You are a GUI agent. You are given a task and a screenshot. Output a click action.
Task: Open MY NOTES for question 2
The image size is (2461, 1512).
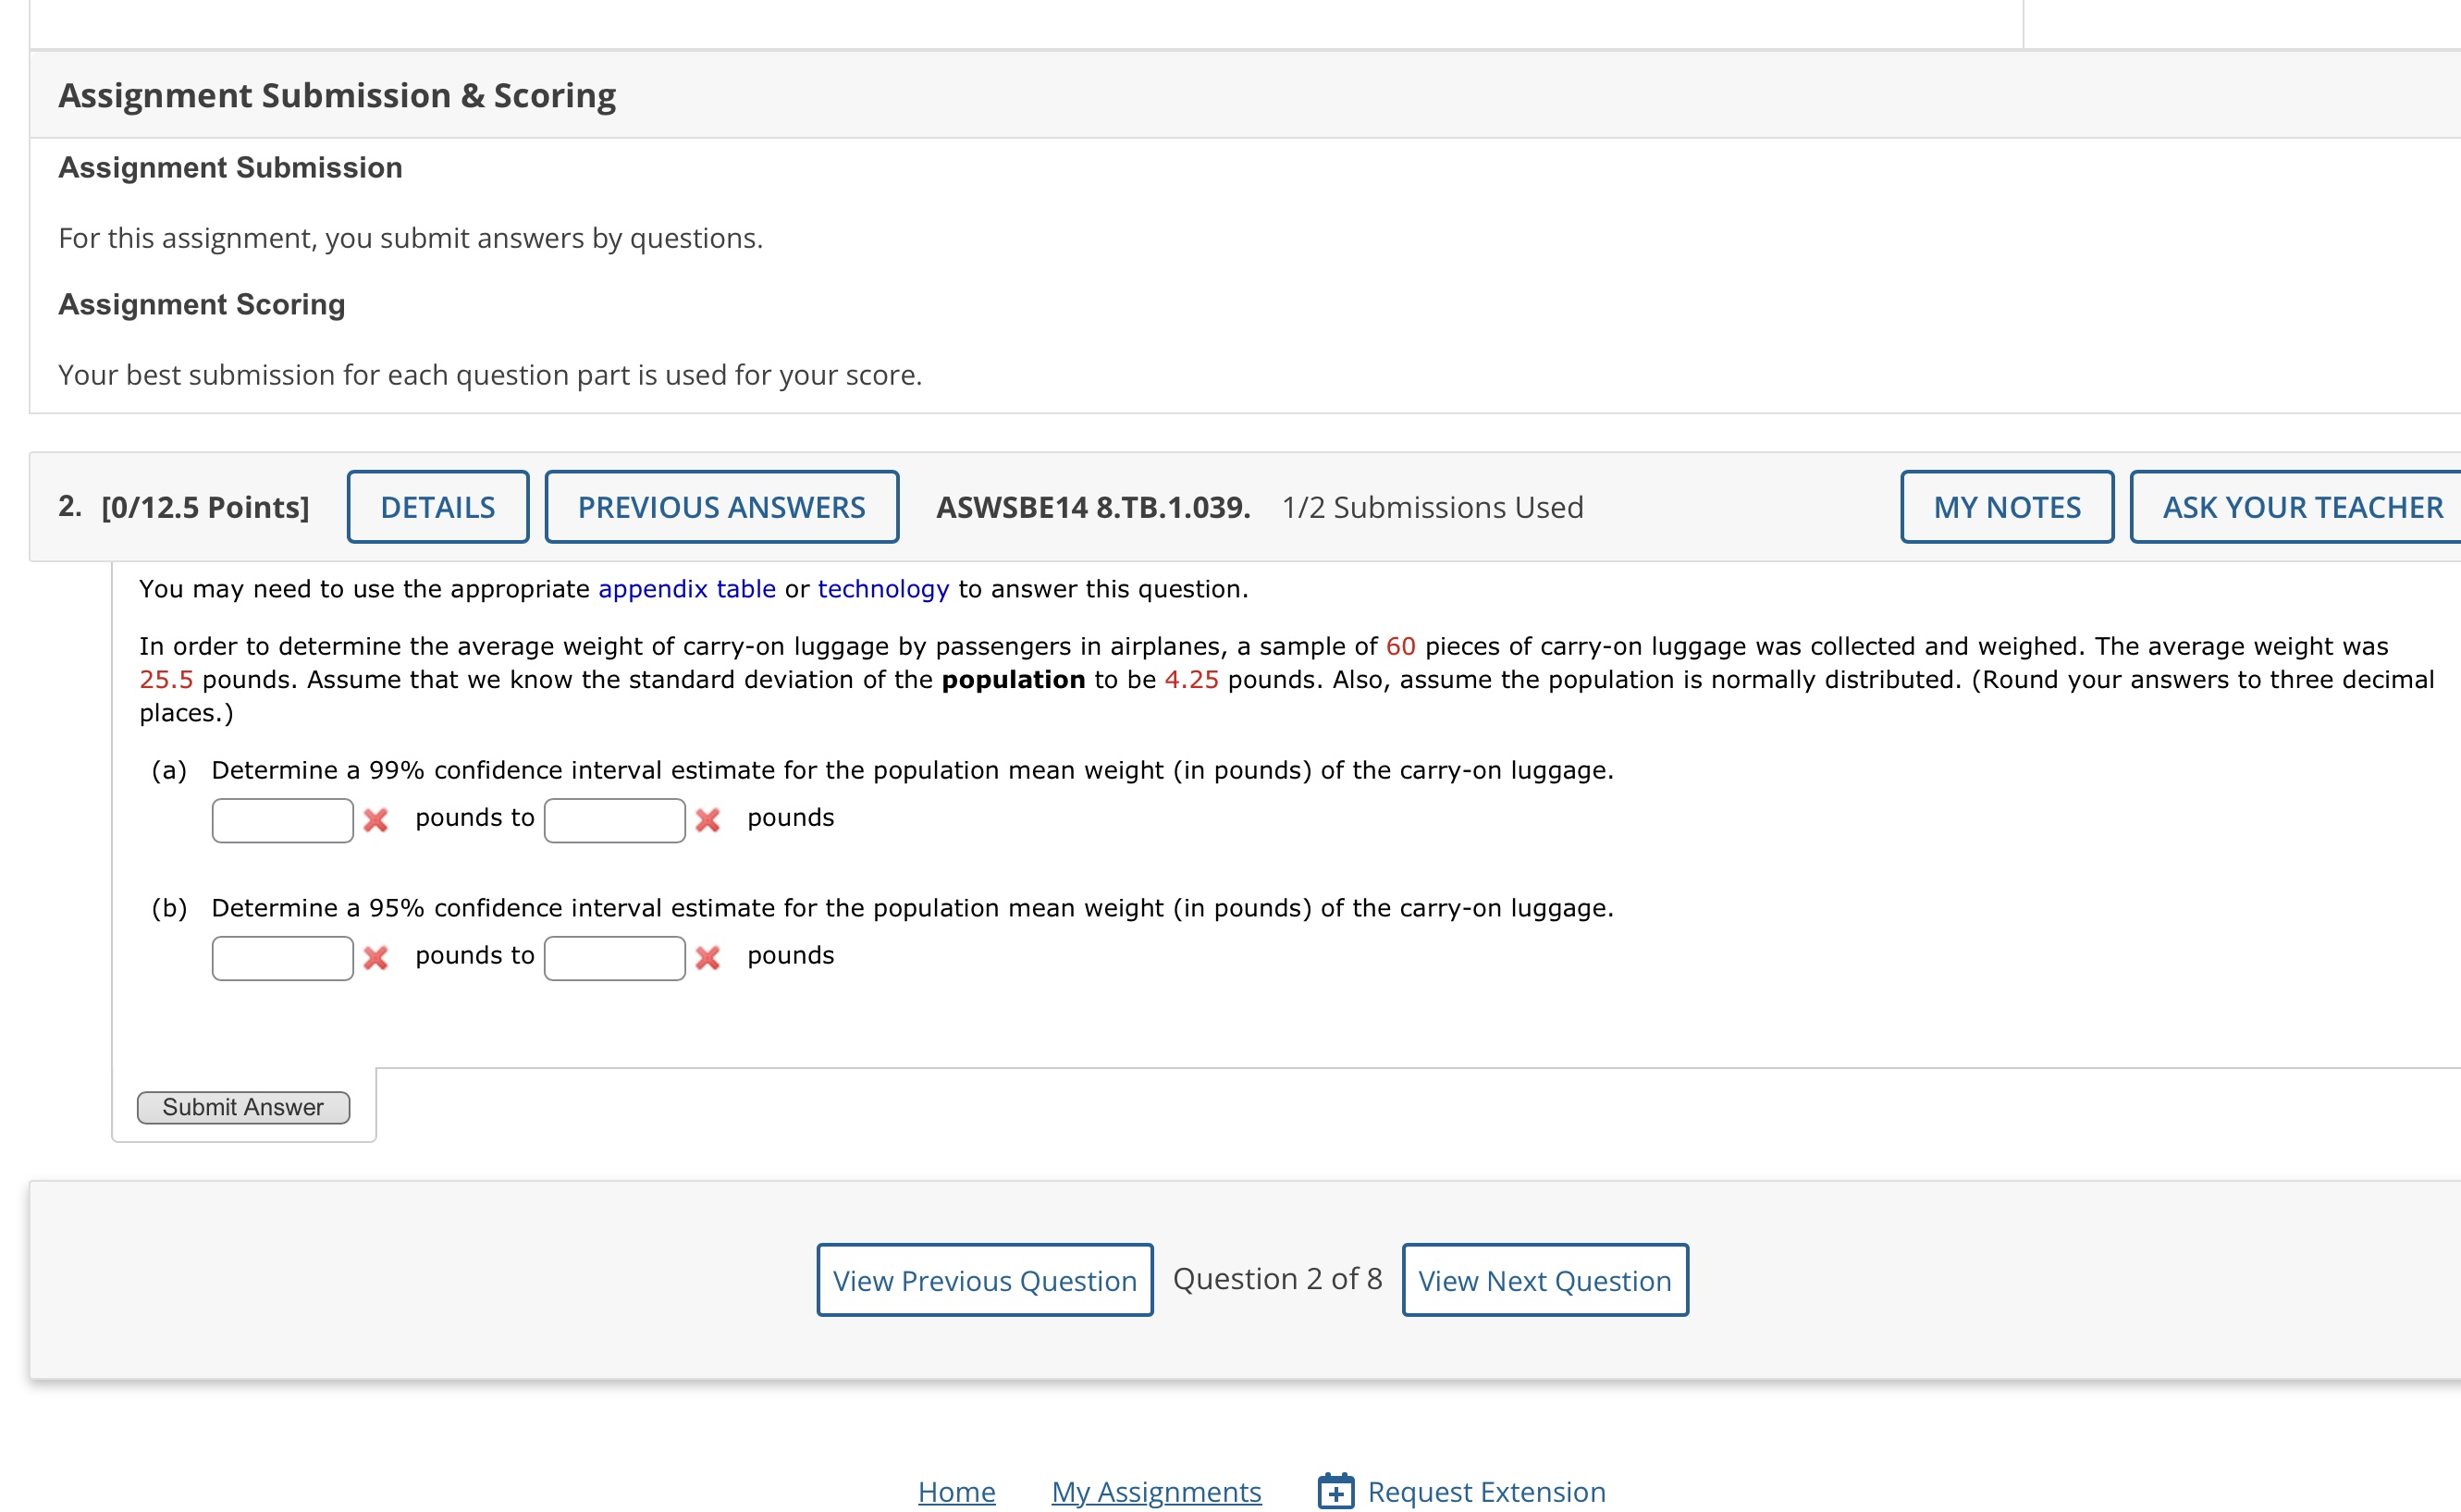coord(2005,507)
